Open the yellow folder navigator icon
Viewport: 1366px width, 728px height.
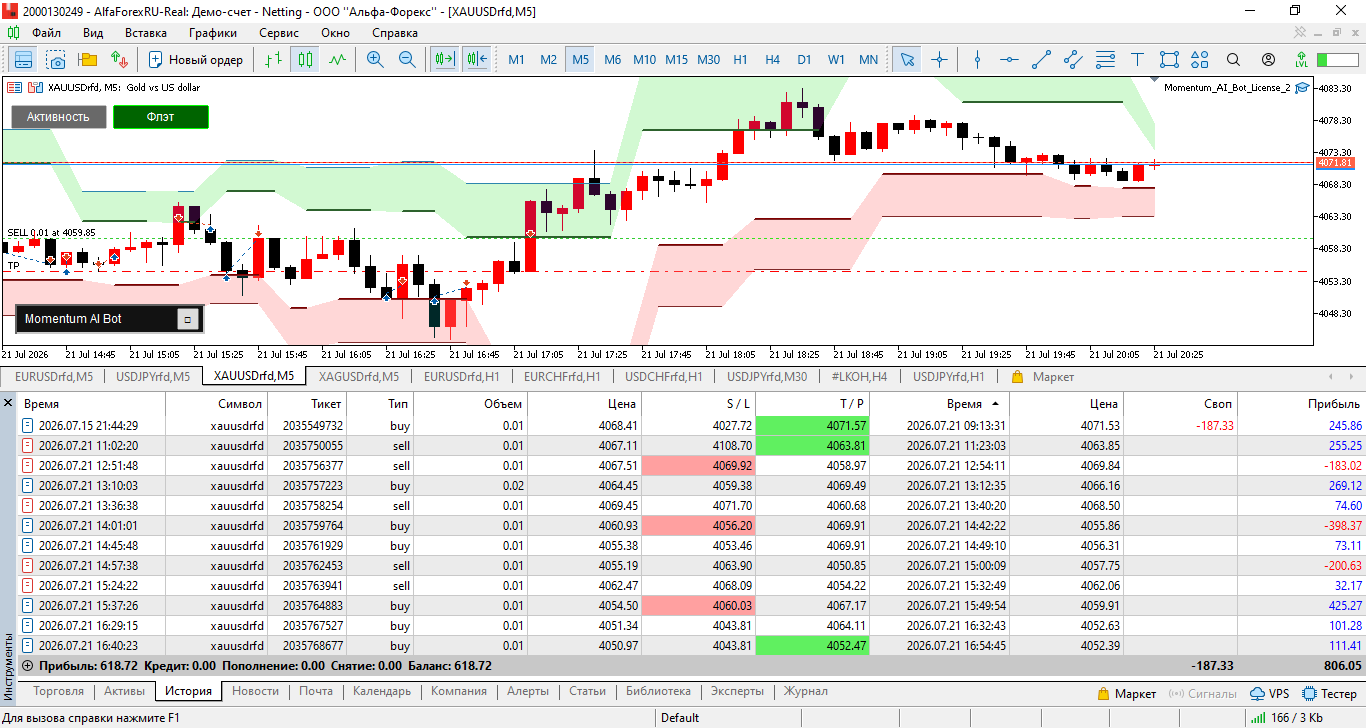87,60
